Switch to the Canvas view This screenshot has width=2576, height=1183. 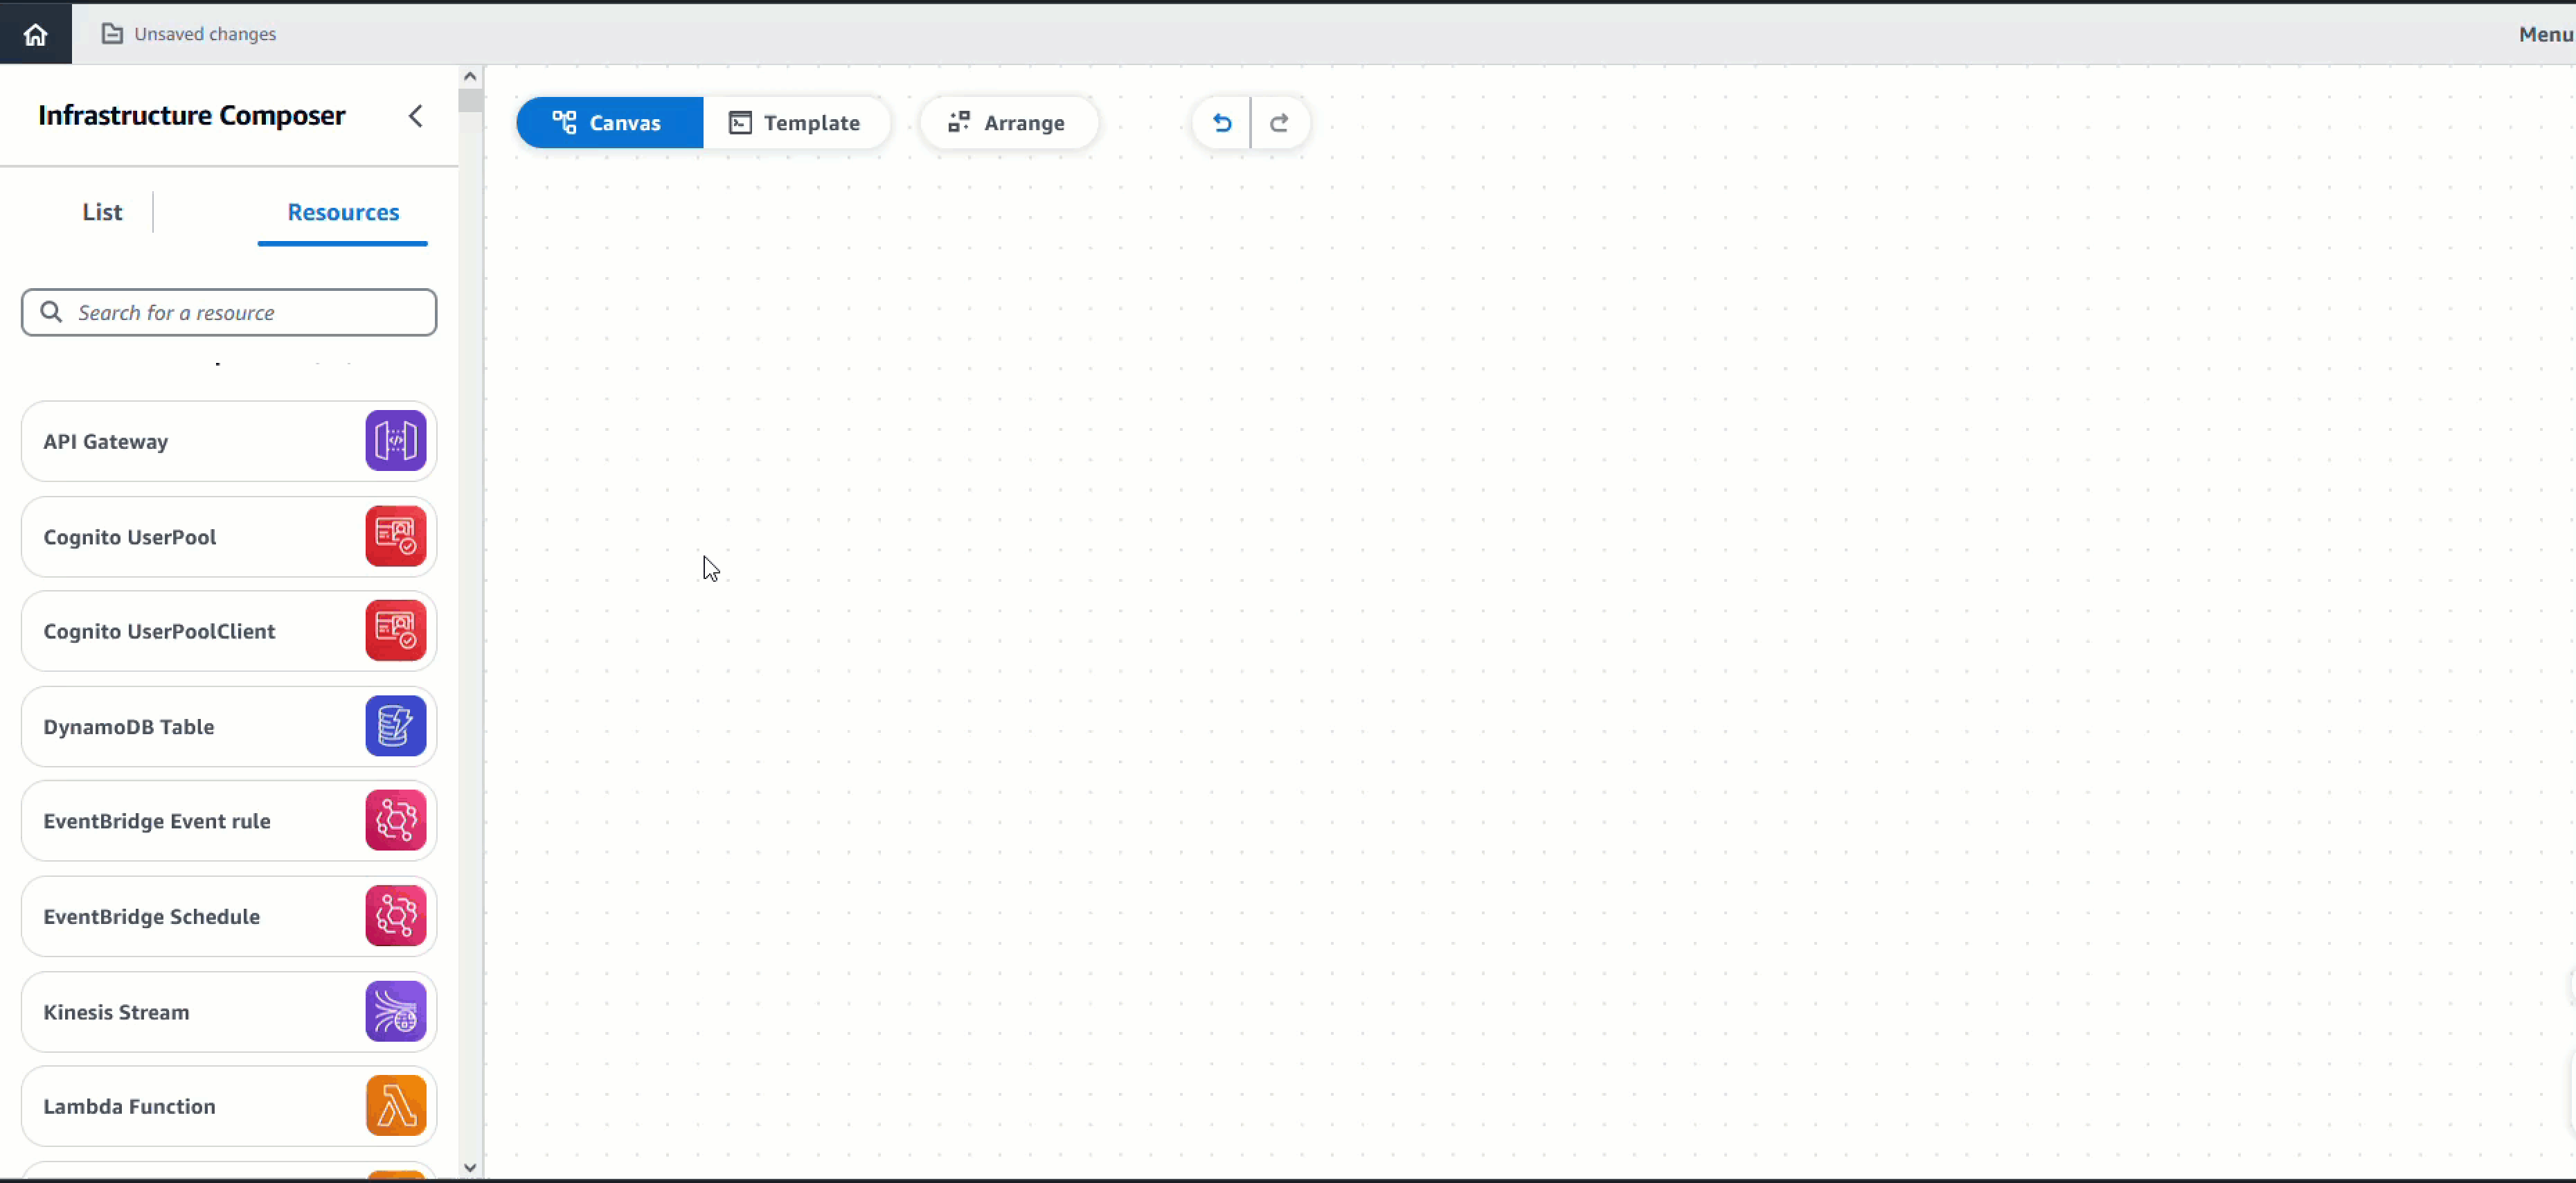coord(608,122)
